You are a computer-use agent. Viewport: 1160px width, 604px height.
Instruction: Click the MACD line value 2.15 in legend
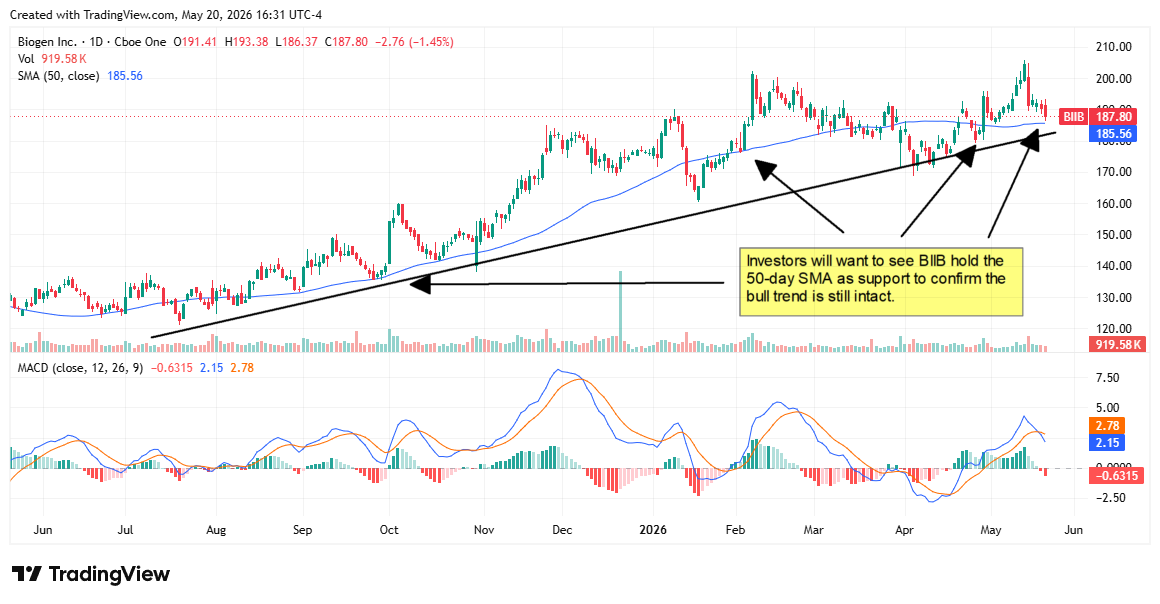pos(212,368)
